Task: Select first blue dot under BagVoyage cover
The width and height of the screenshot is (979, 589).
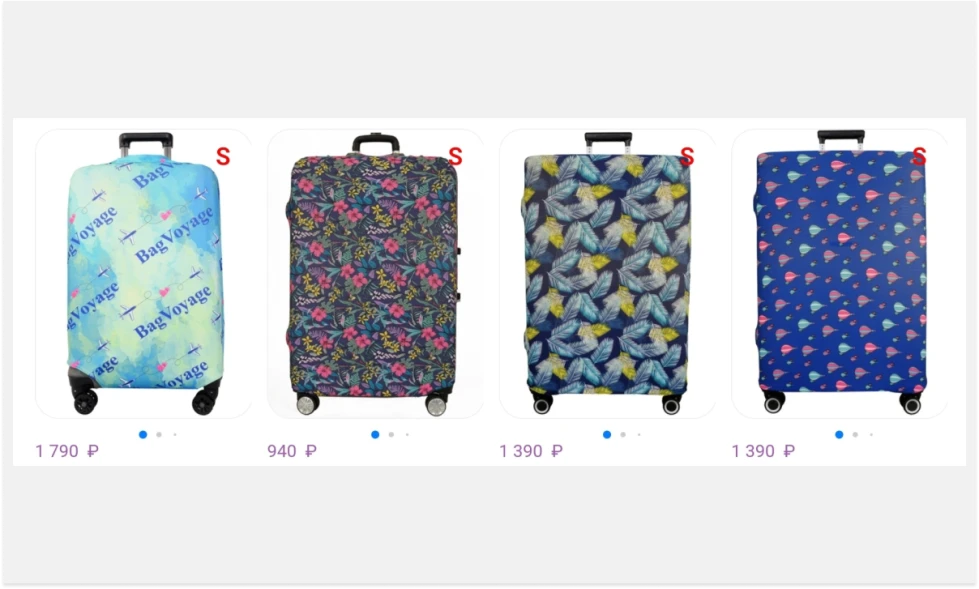Action: (x=143, y=435)
